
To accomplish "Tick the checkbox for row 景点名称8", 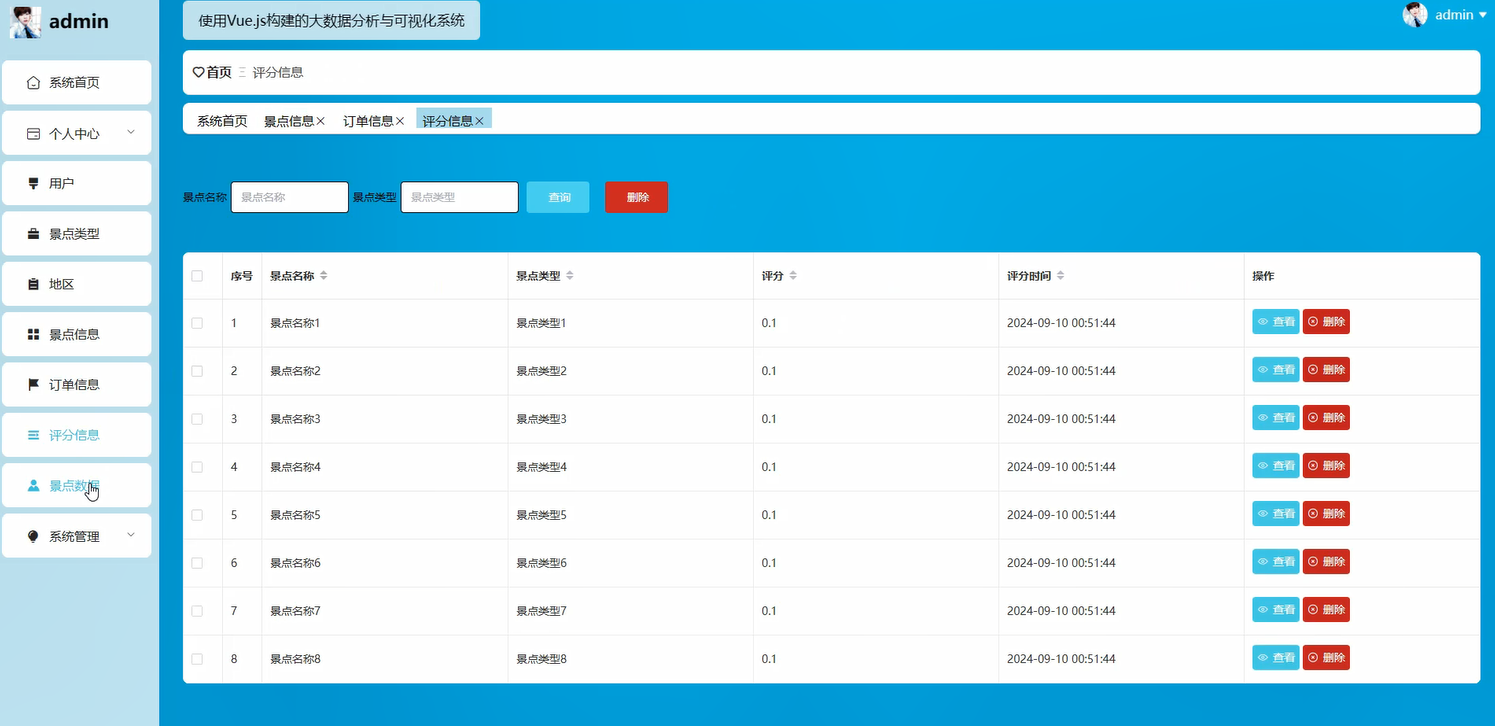I will click(x=197, y=659).
